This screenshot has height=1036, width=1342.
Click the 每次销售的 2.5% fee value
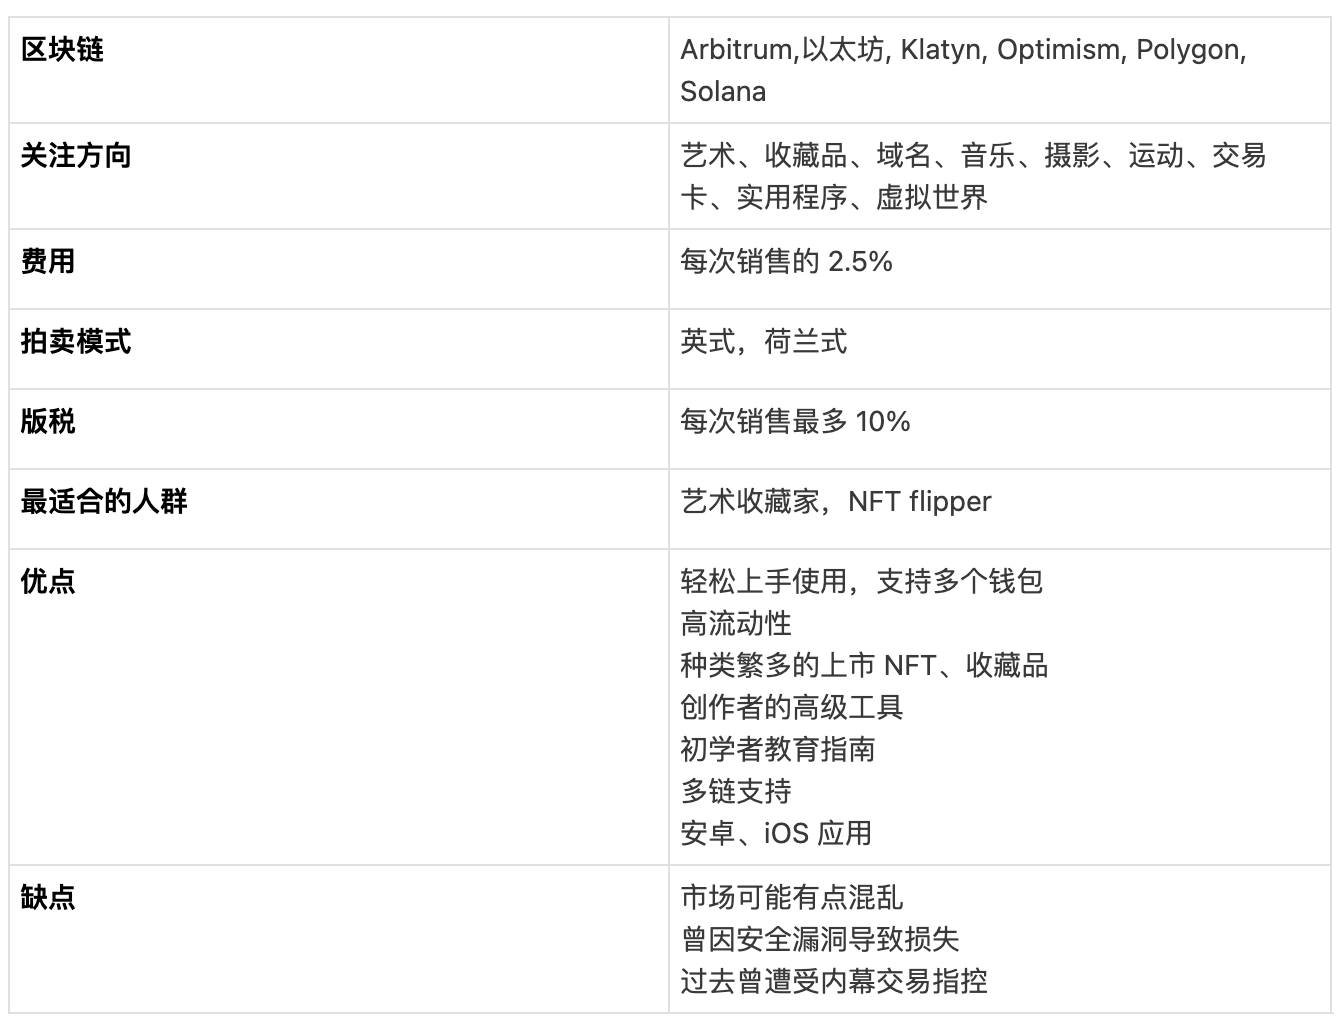pyautogui.click(x=786, y=262)
